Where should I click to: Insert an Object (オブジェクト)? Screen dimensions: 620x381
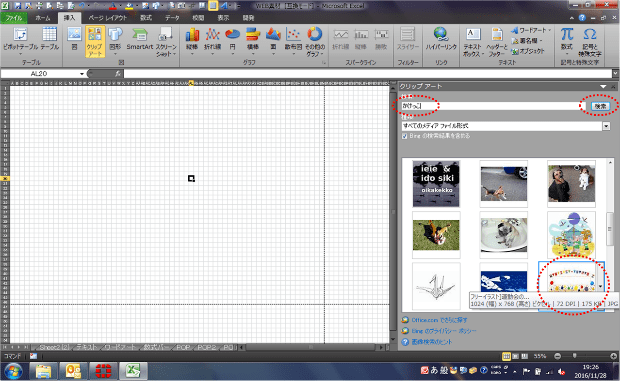(x=528, y=51)
